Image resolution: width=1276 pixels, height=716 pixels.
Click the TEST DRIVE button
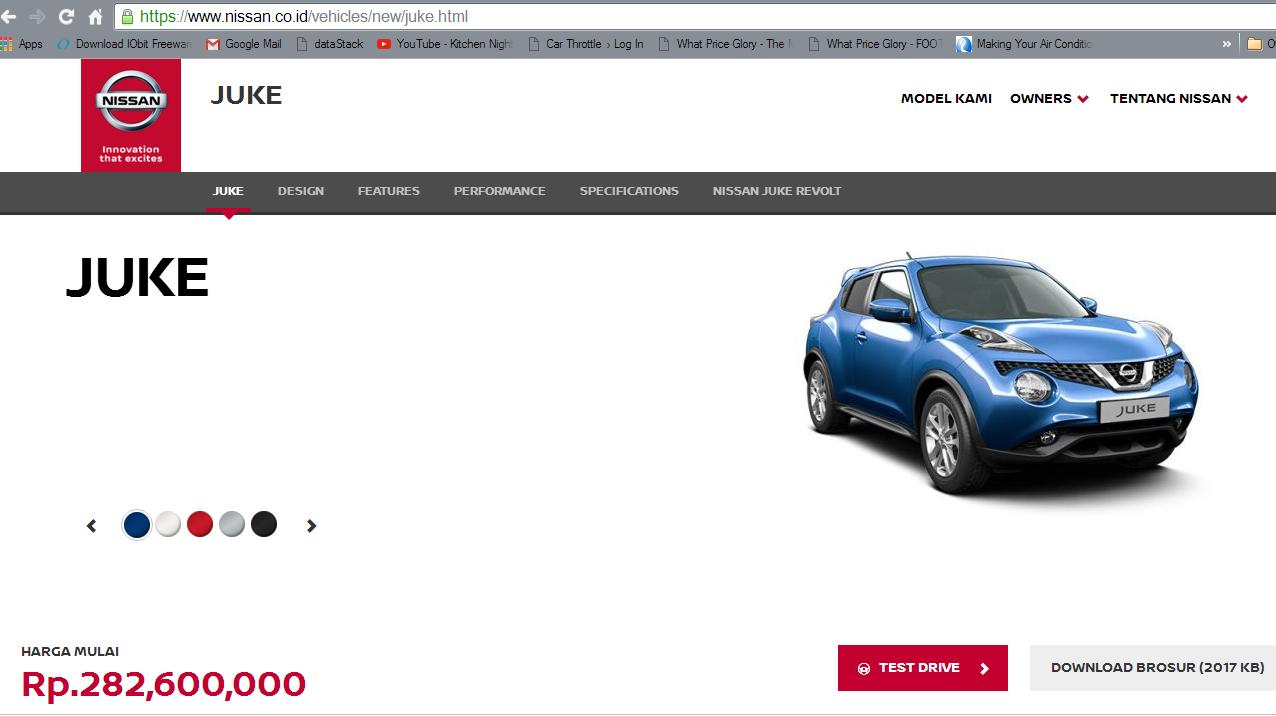coord(923,668)
